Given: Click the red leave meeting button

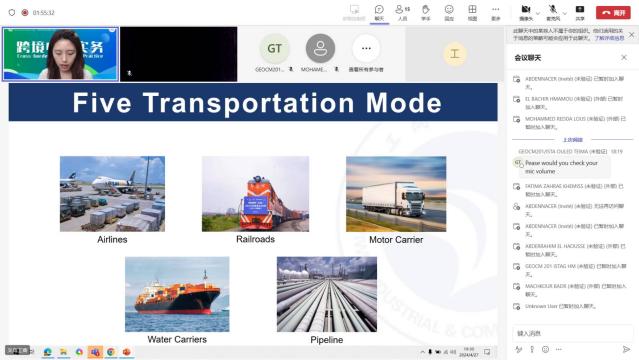Looking at the screenshot, I should point(613,13).
